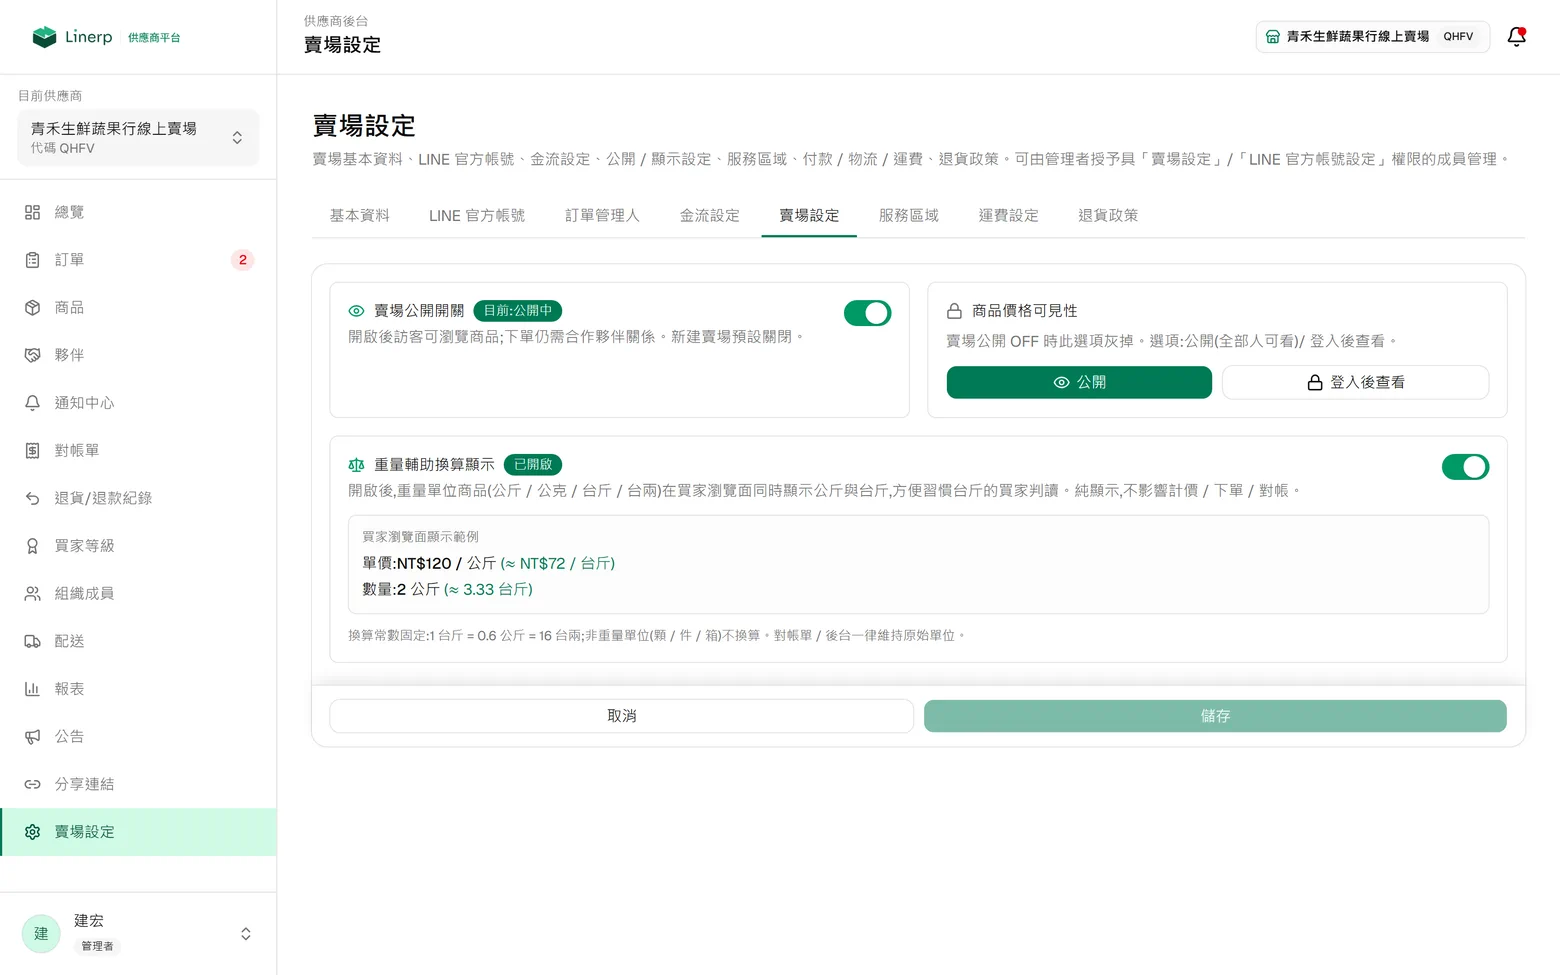Click the 供應商平台 label beside logo

[154, 38]
